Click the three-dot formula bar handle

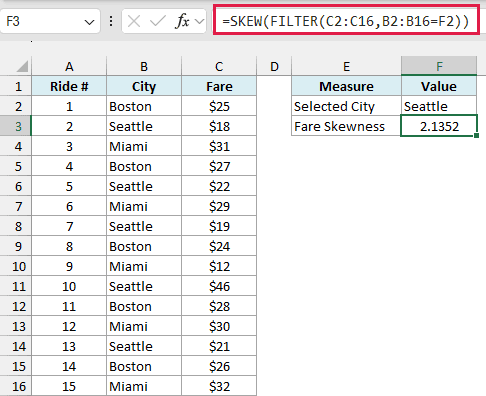(x=111, y=22)
